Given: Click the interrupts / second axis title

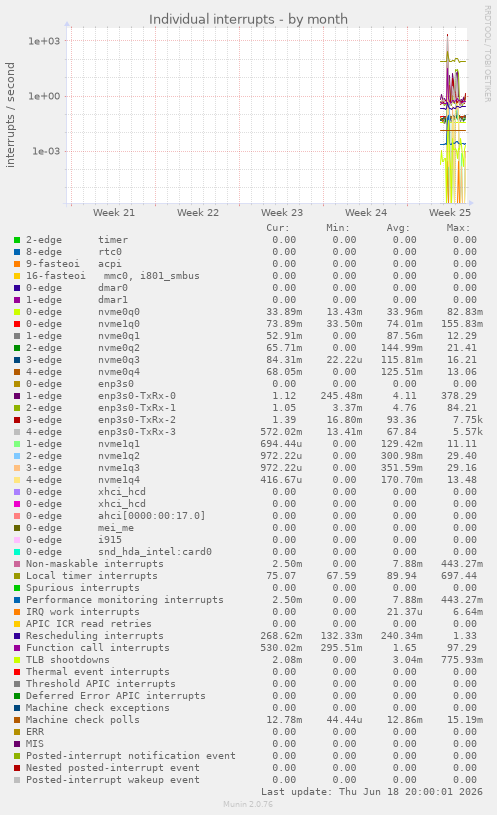Looking at the screenshot, I should pos(10,115).
